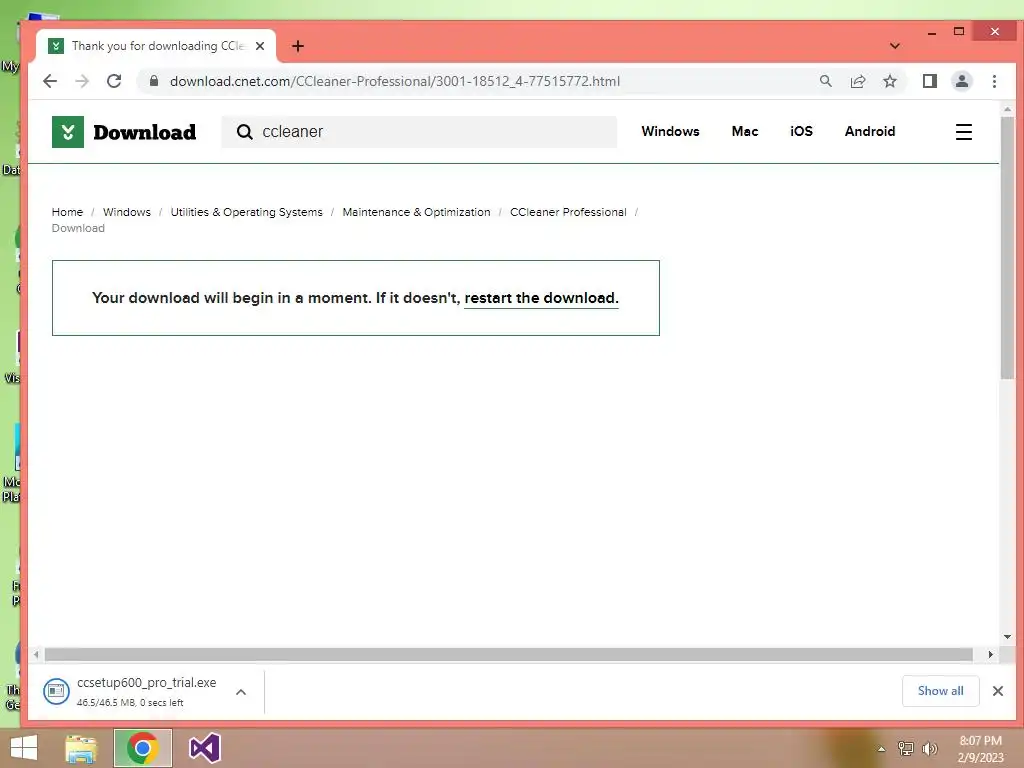Open the Chrome side panel

tap(929, 81)
